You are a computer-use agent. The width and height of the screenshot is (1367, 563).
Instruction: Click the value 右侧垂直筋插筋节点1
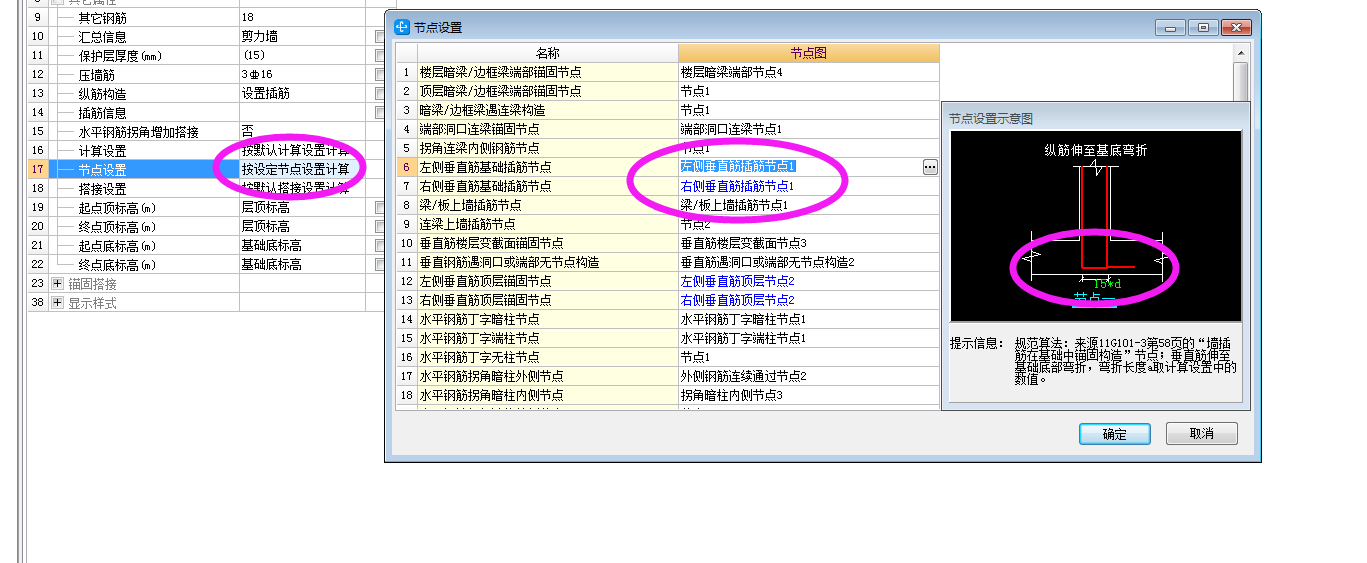pos(737,186)
